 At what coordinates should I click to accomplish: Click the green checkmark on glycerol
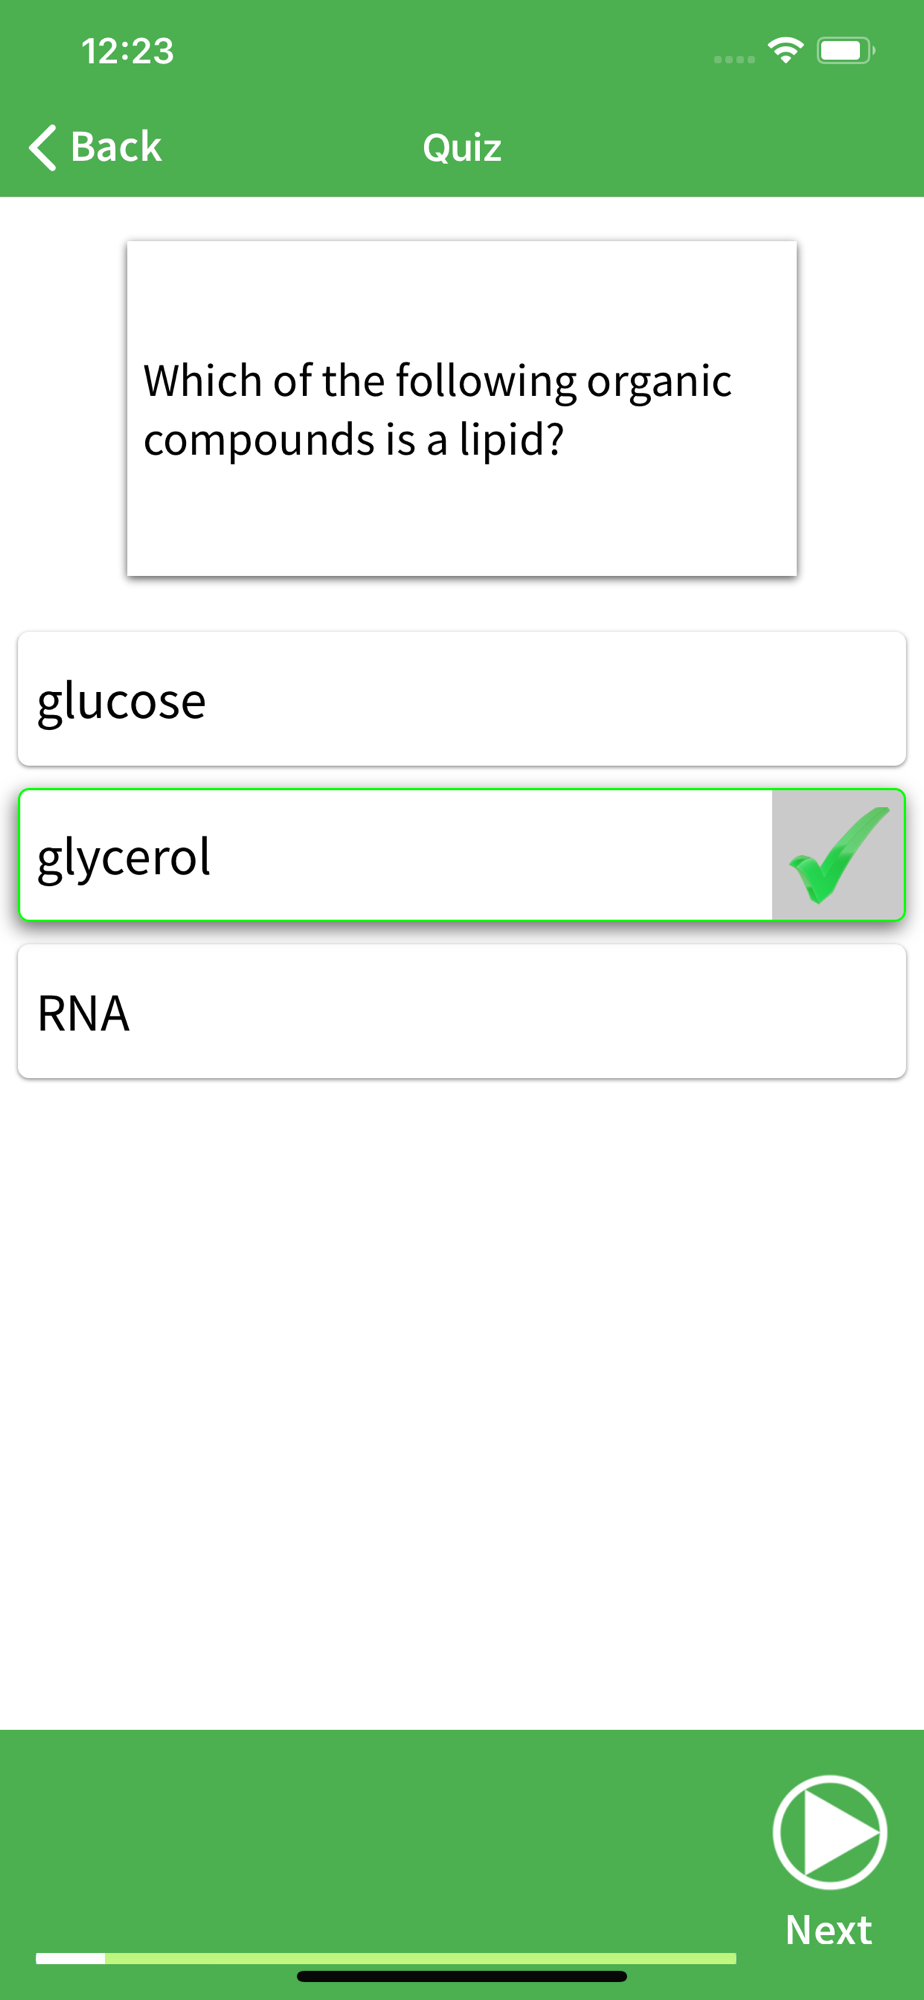(838, 855)
